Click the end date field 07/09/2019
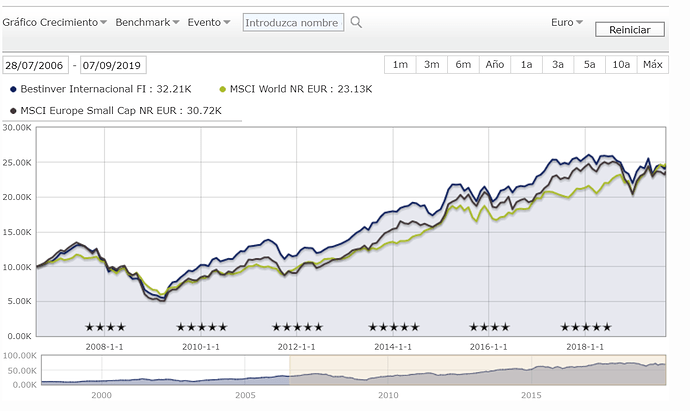The image size is (690, 411). pos(113,65)
